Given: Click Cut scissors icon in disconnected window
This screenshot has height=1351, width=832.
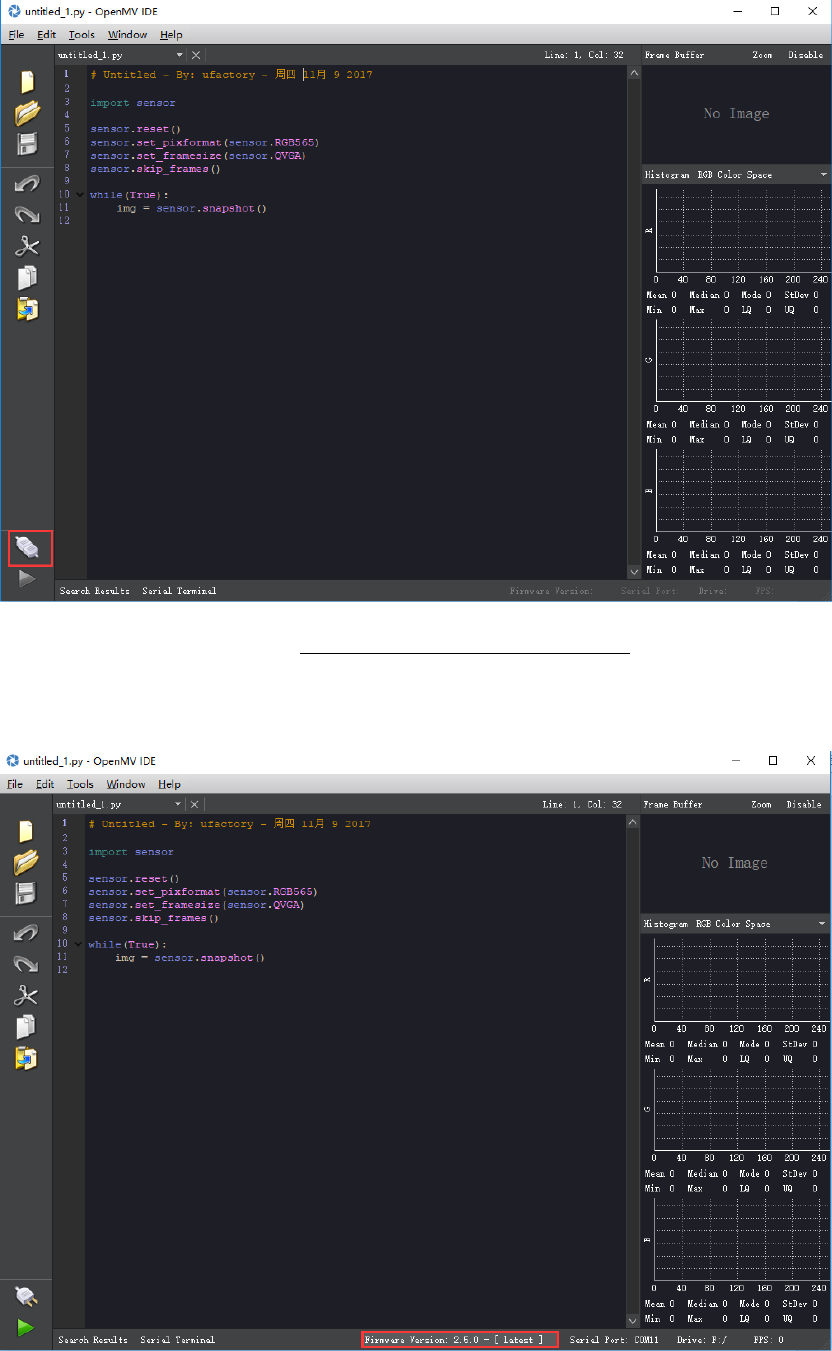Looking at the screenshot, I should (27, 247).
